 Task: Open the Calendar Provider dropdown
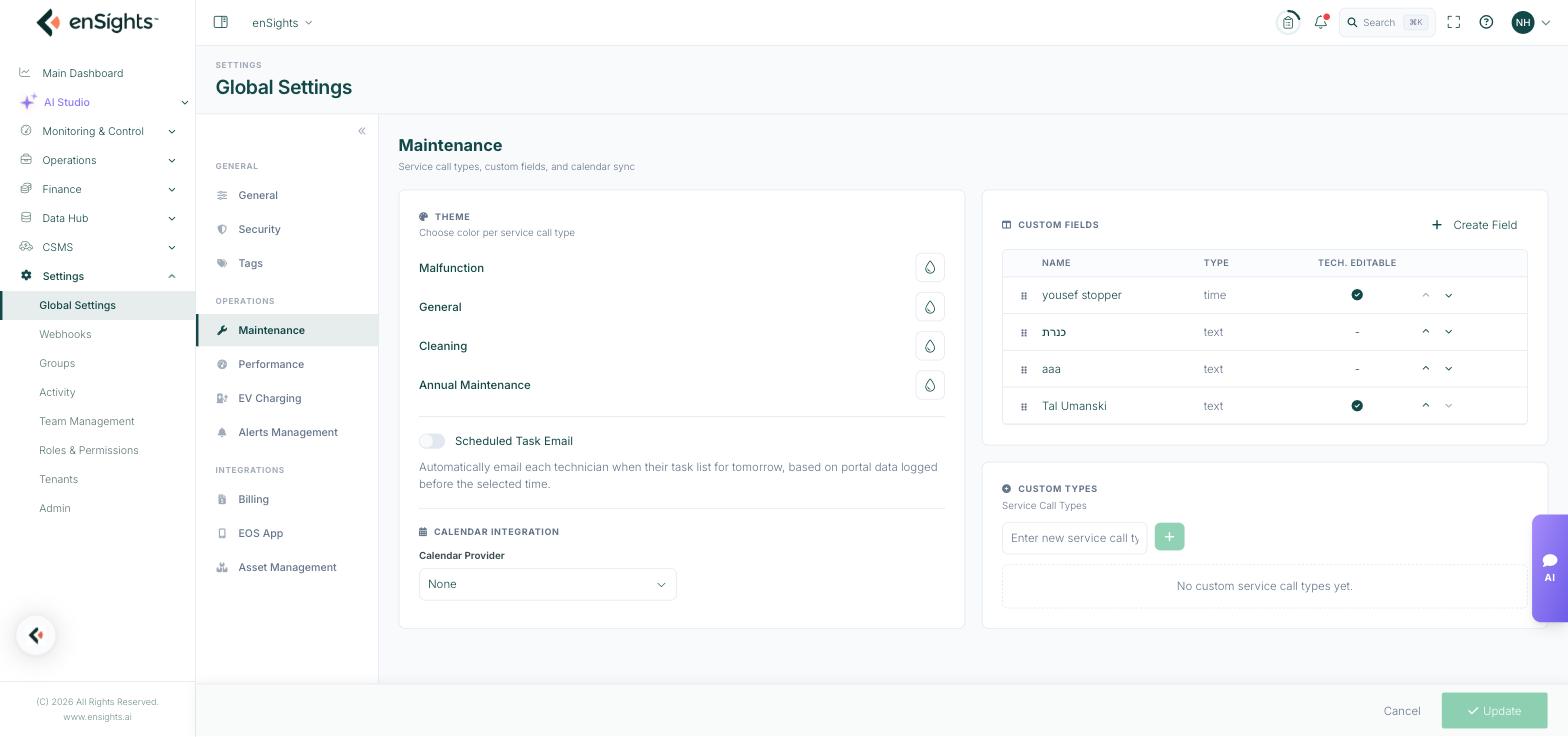[548, 584]
